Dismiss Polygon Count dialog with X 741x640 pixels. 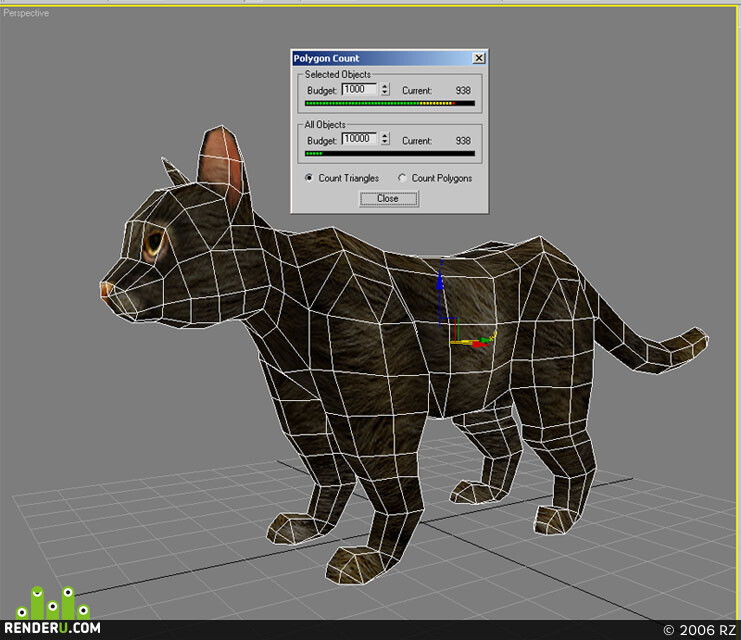(479, 58)
